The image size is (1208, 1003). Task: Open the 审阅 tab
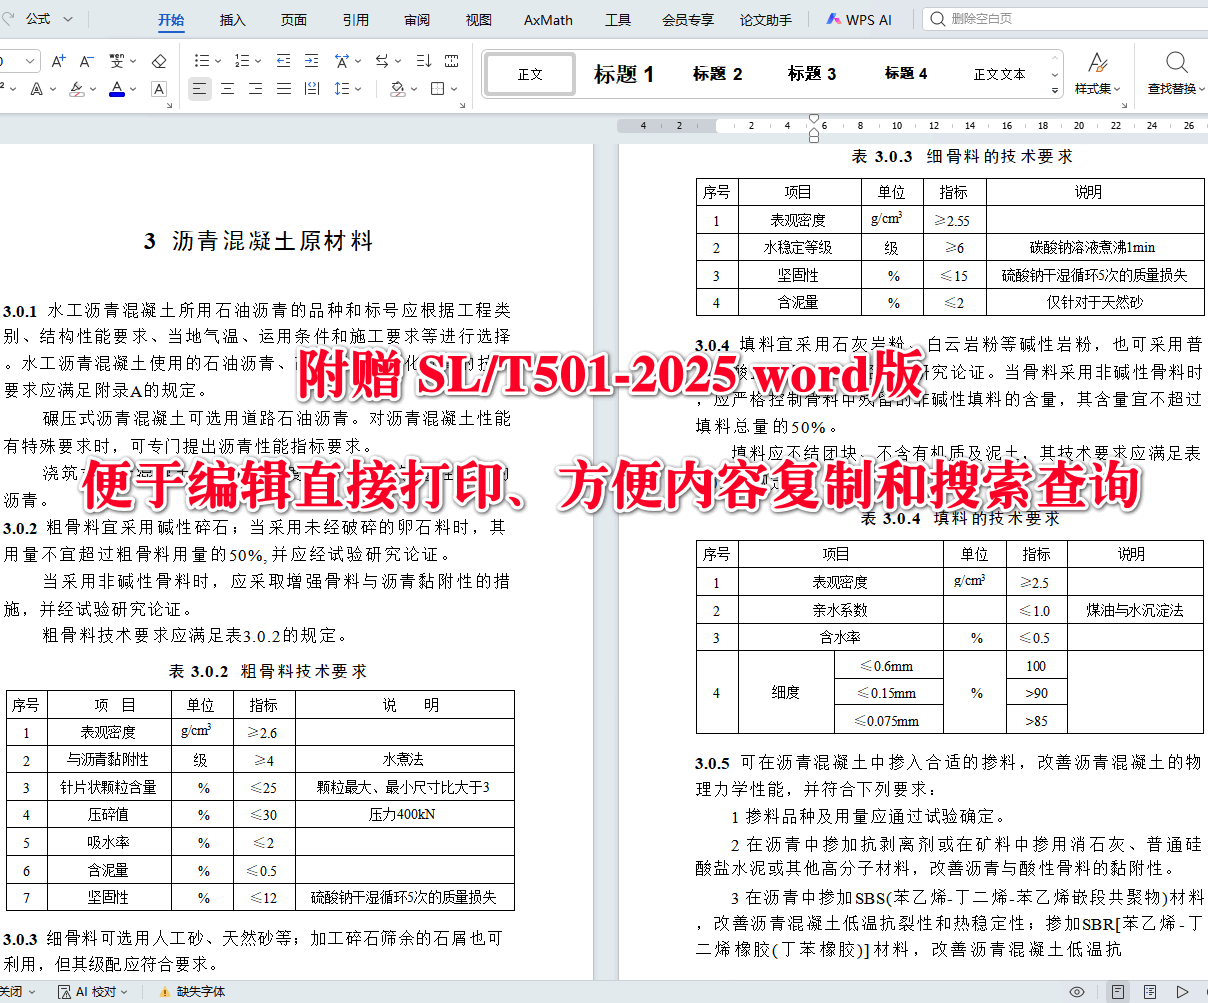(417, 20)
